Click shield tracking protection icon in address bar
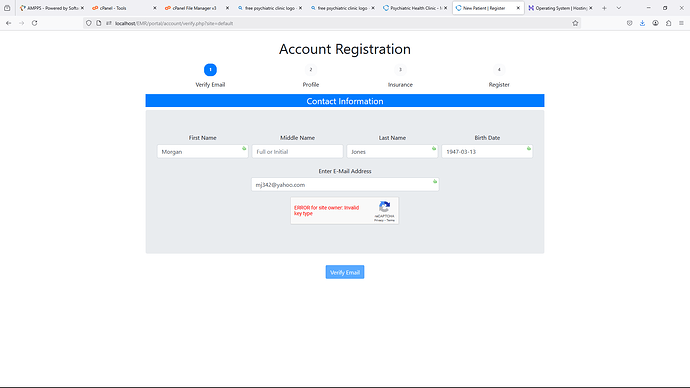 88,23
